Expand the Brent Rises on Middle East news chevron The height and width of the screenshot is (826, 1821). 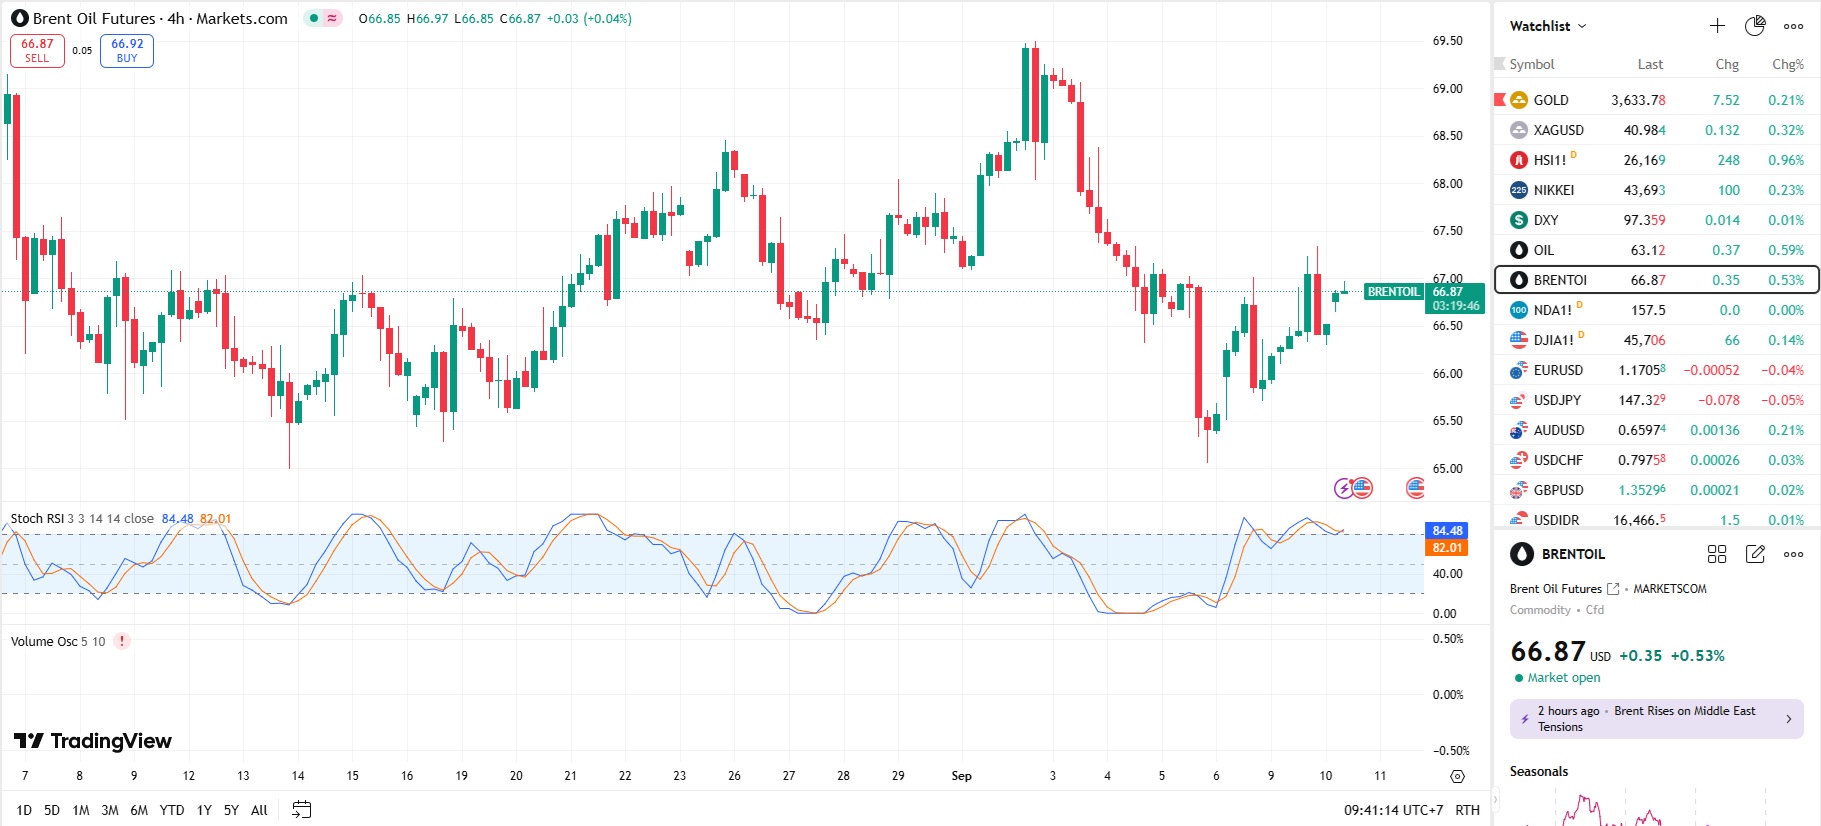click(x=1789, y=719)
